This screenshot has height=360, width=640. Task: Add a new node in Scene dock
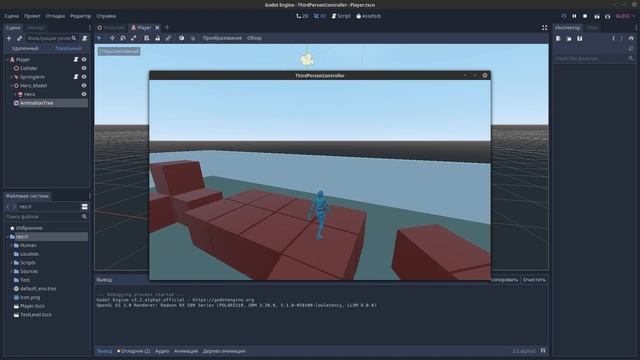coord(9,38)
